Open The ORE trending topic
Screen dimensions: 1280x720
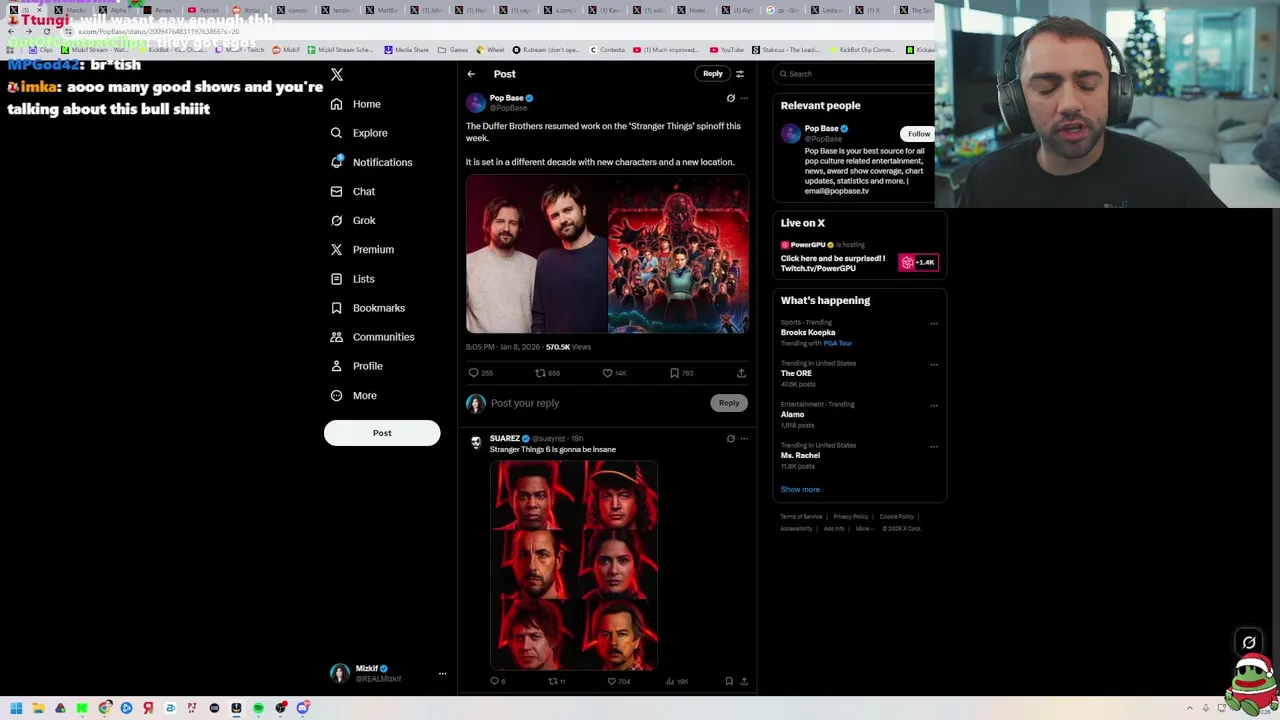(x=797, y=373)
